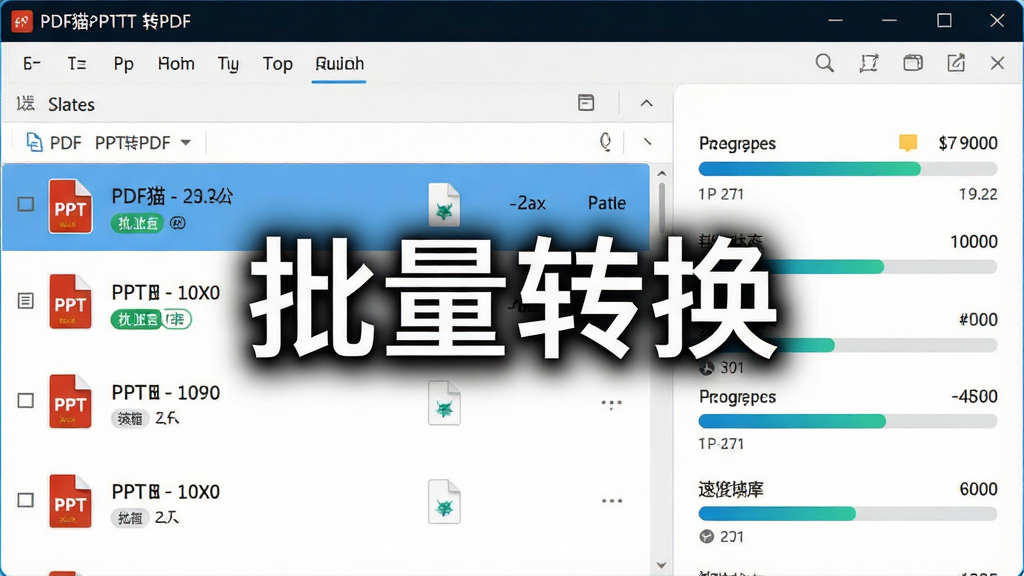Viewport: 1024px width, 576px height.
Task: Click the yellow note flag beside $79000
Action: point(908,142)
